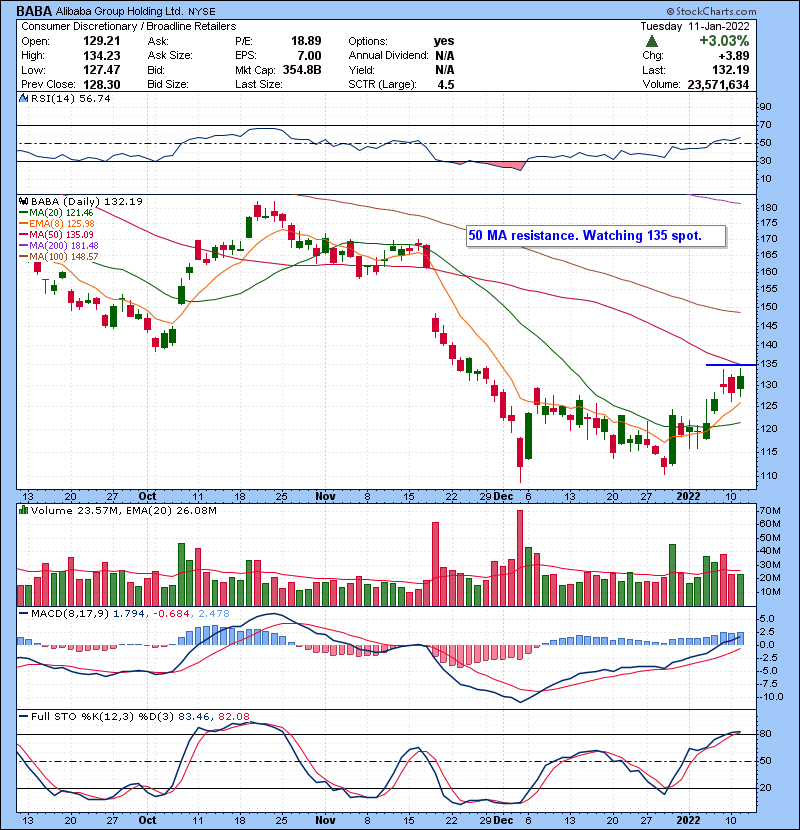
Task: Click the orange line marker beside EMA(8)
Action: 23,224
